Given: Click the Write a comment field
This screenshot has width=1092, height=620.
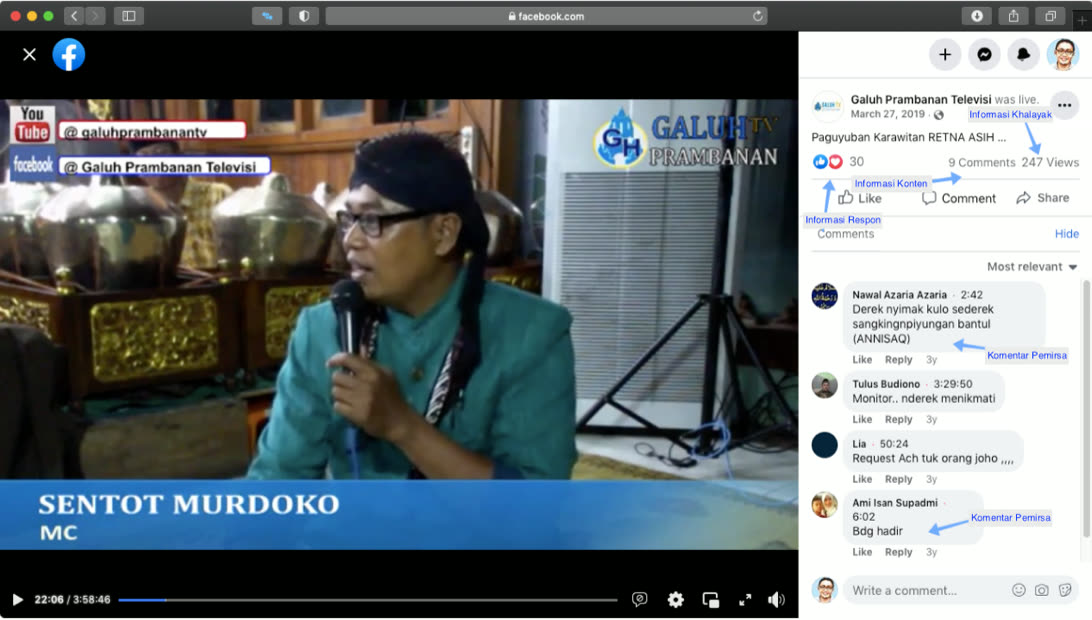Looking at the screenshot, I should tap(961, 591).
